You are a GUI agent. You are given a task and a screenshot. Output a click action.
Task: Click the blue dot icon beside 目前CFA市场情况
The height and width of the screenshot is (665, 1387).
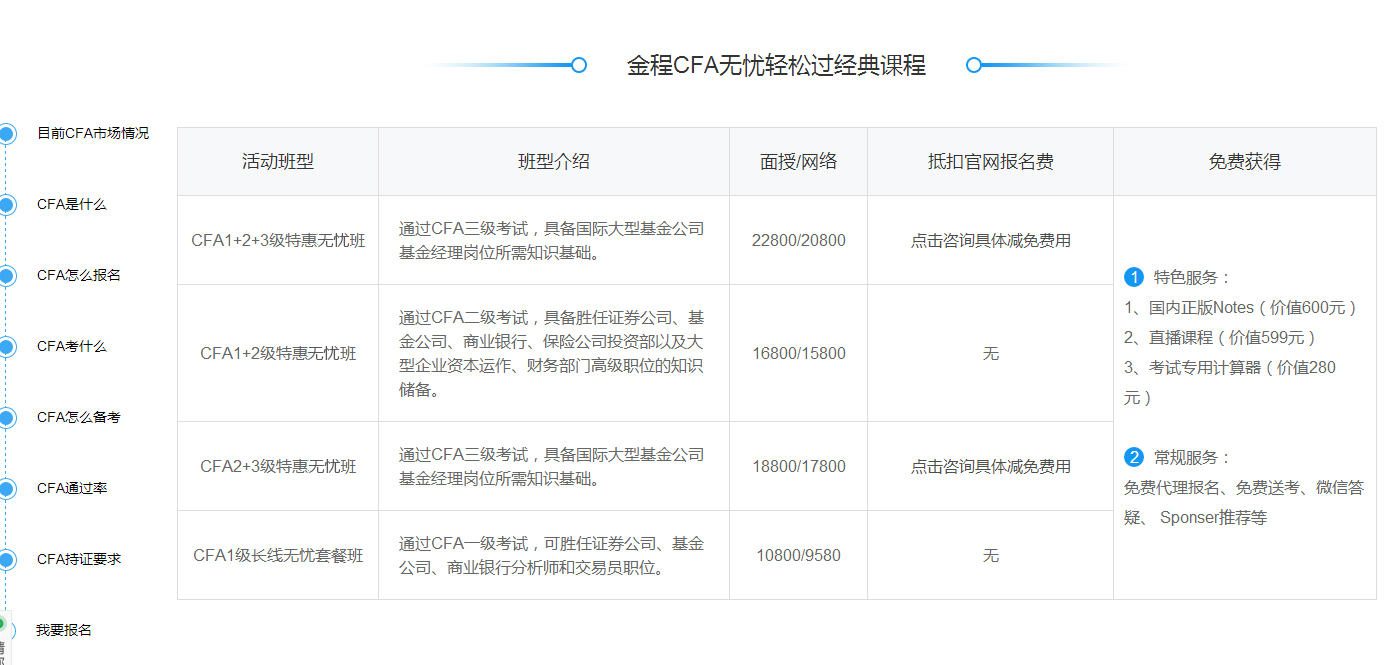point(8,133)
